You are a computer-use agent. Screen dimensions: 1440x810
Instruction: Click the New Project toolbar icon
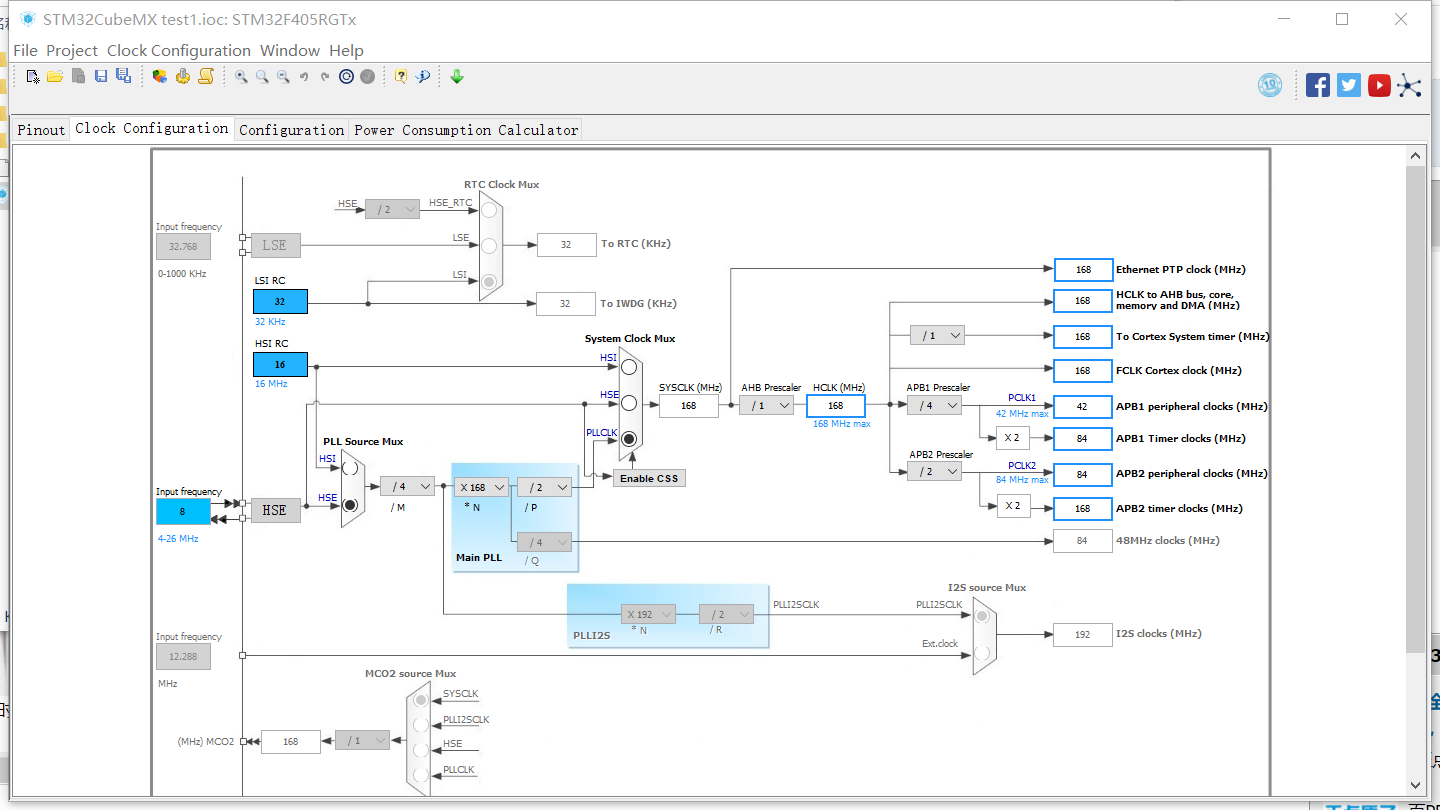click(33, 76)
